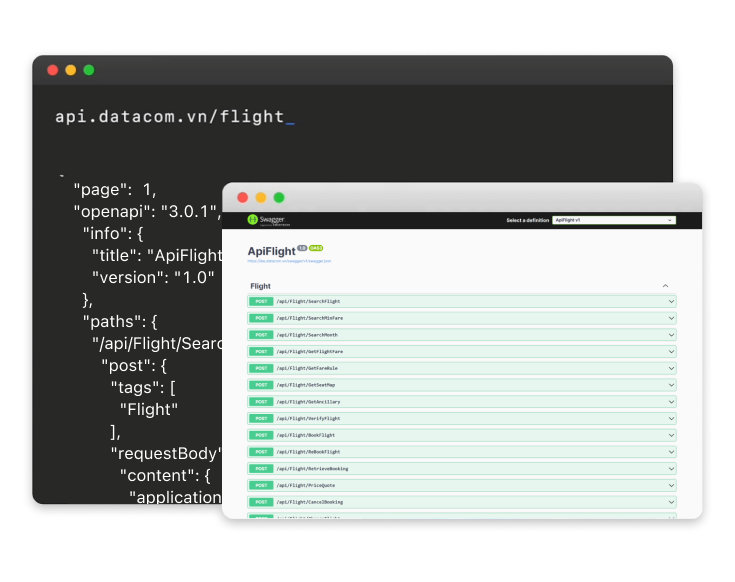
Task: Click the "info": { line in the terminal
Action: click(113, 233)
